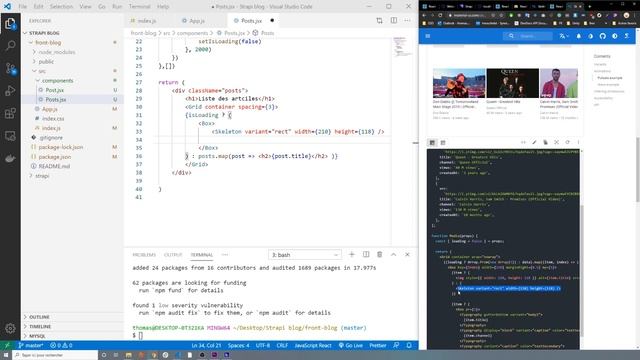
Task: Click the master branch in status bar
Action: [x=31, y=345]
